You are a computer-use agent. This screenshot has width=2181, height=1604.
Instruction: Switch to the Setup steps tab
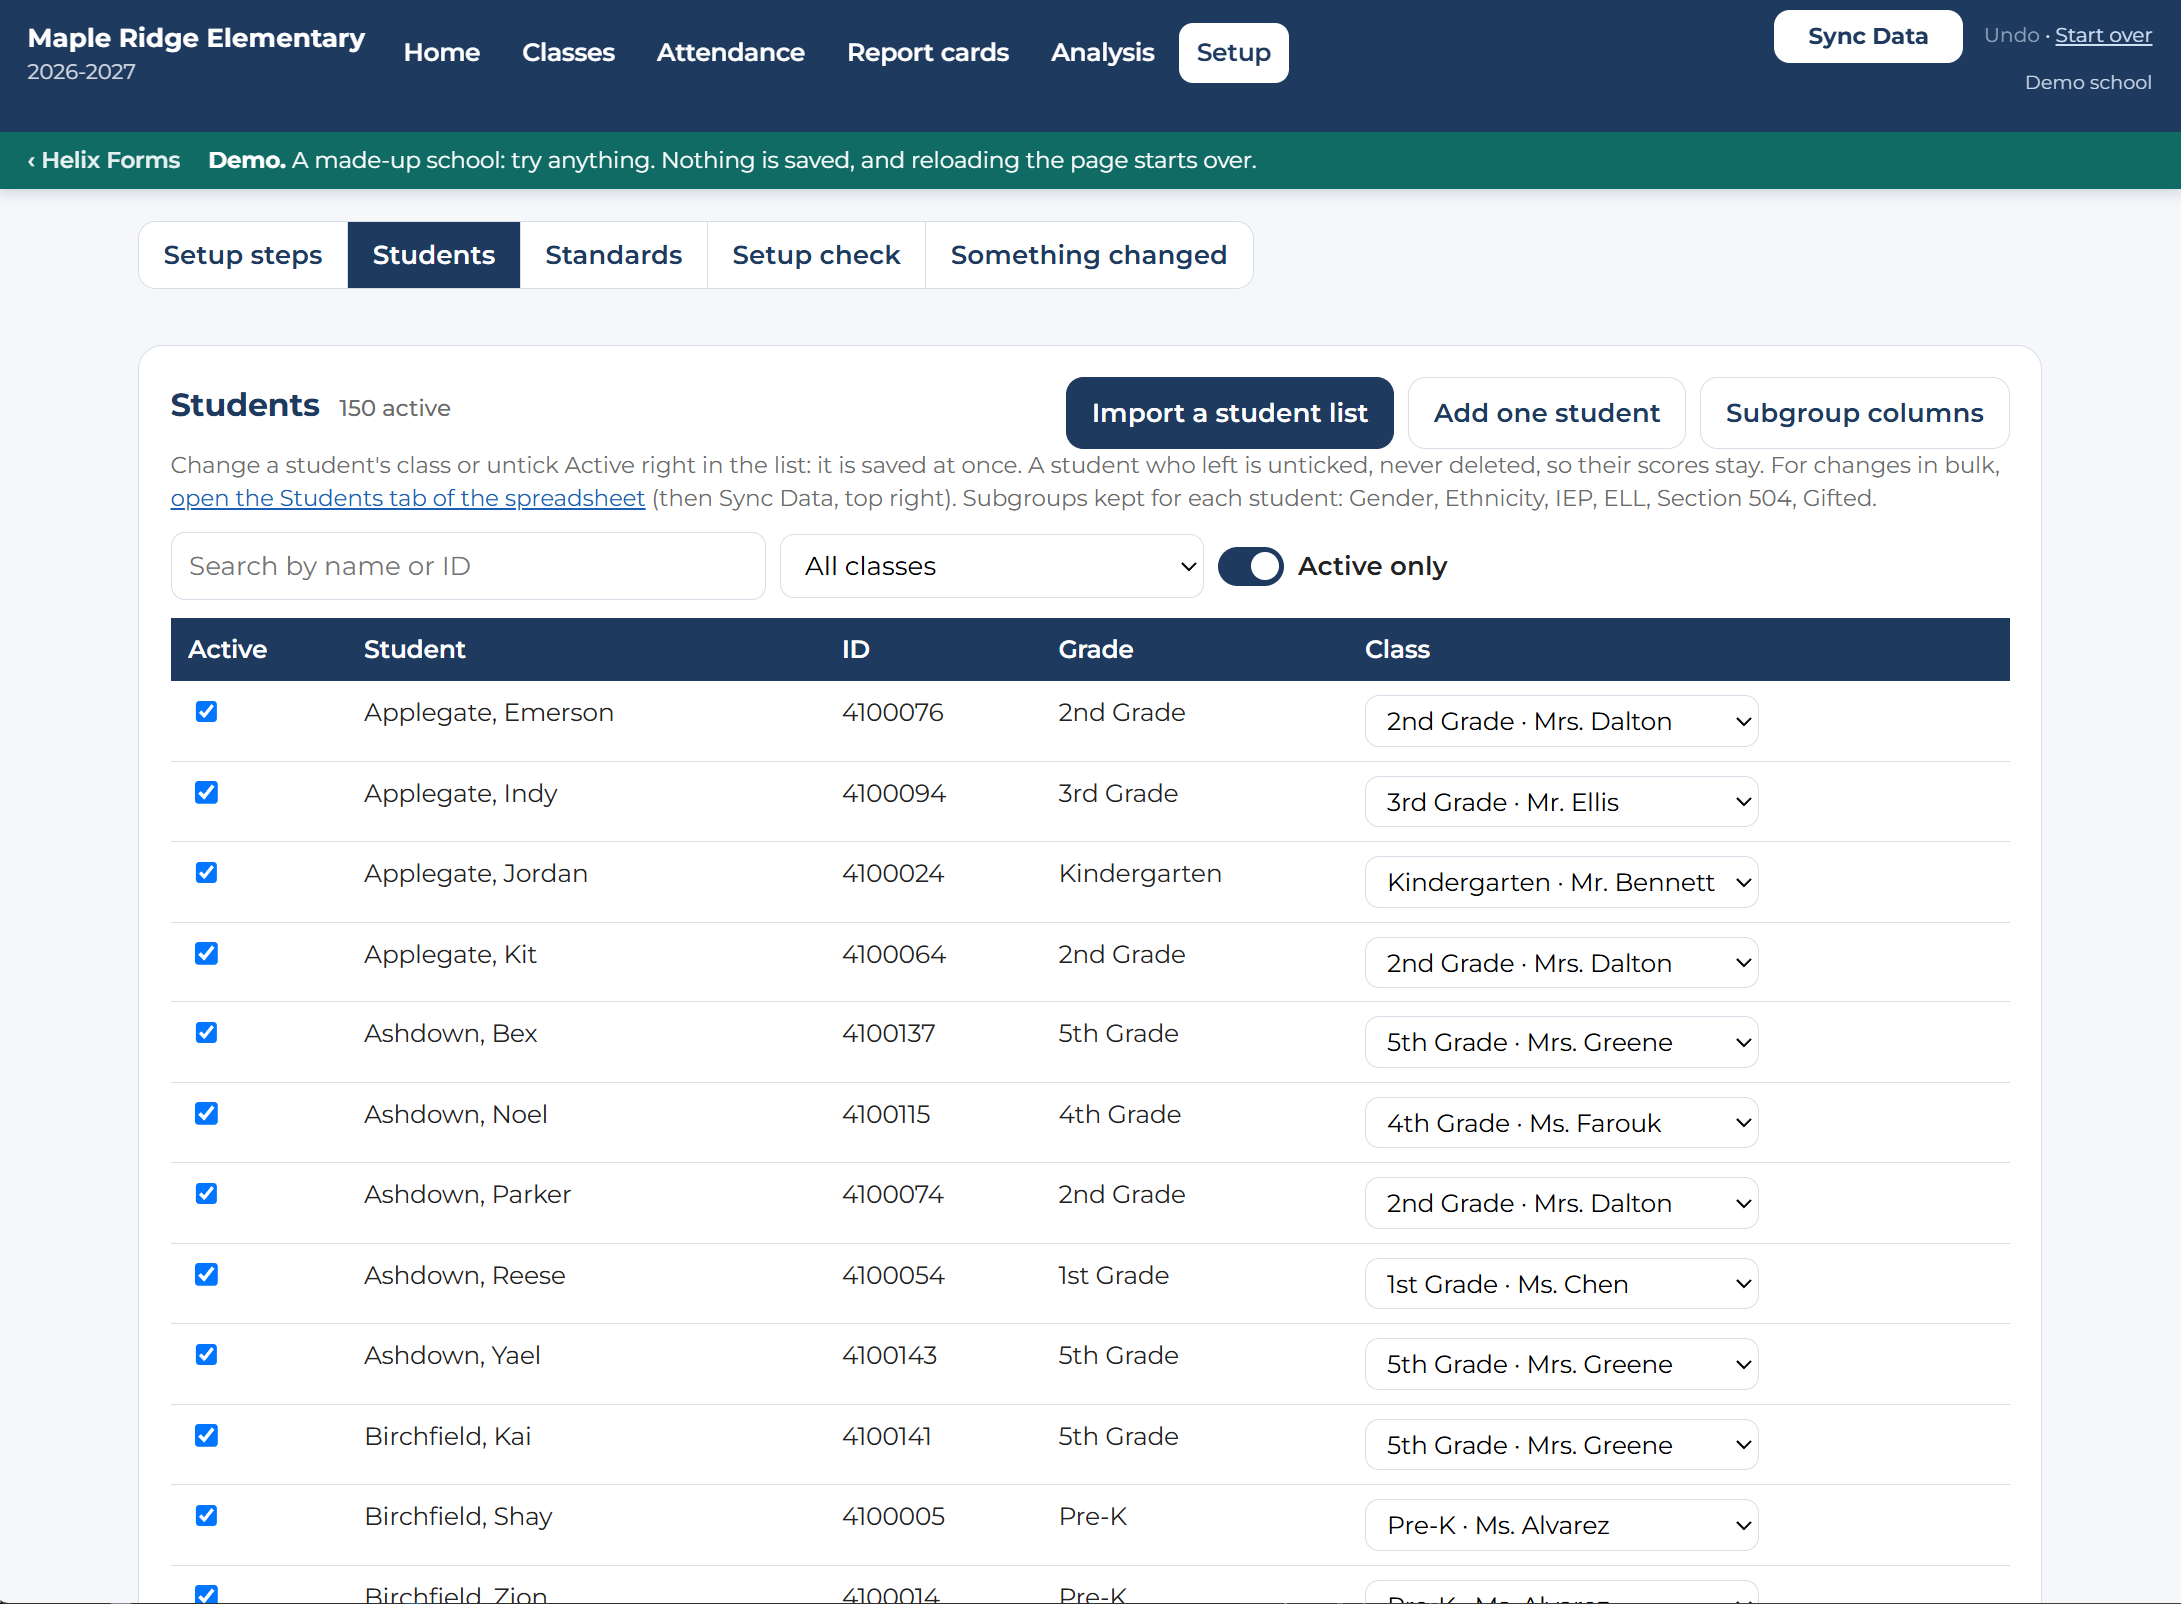(x=243, y=255)
